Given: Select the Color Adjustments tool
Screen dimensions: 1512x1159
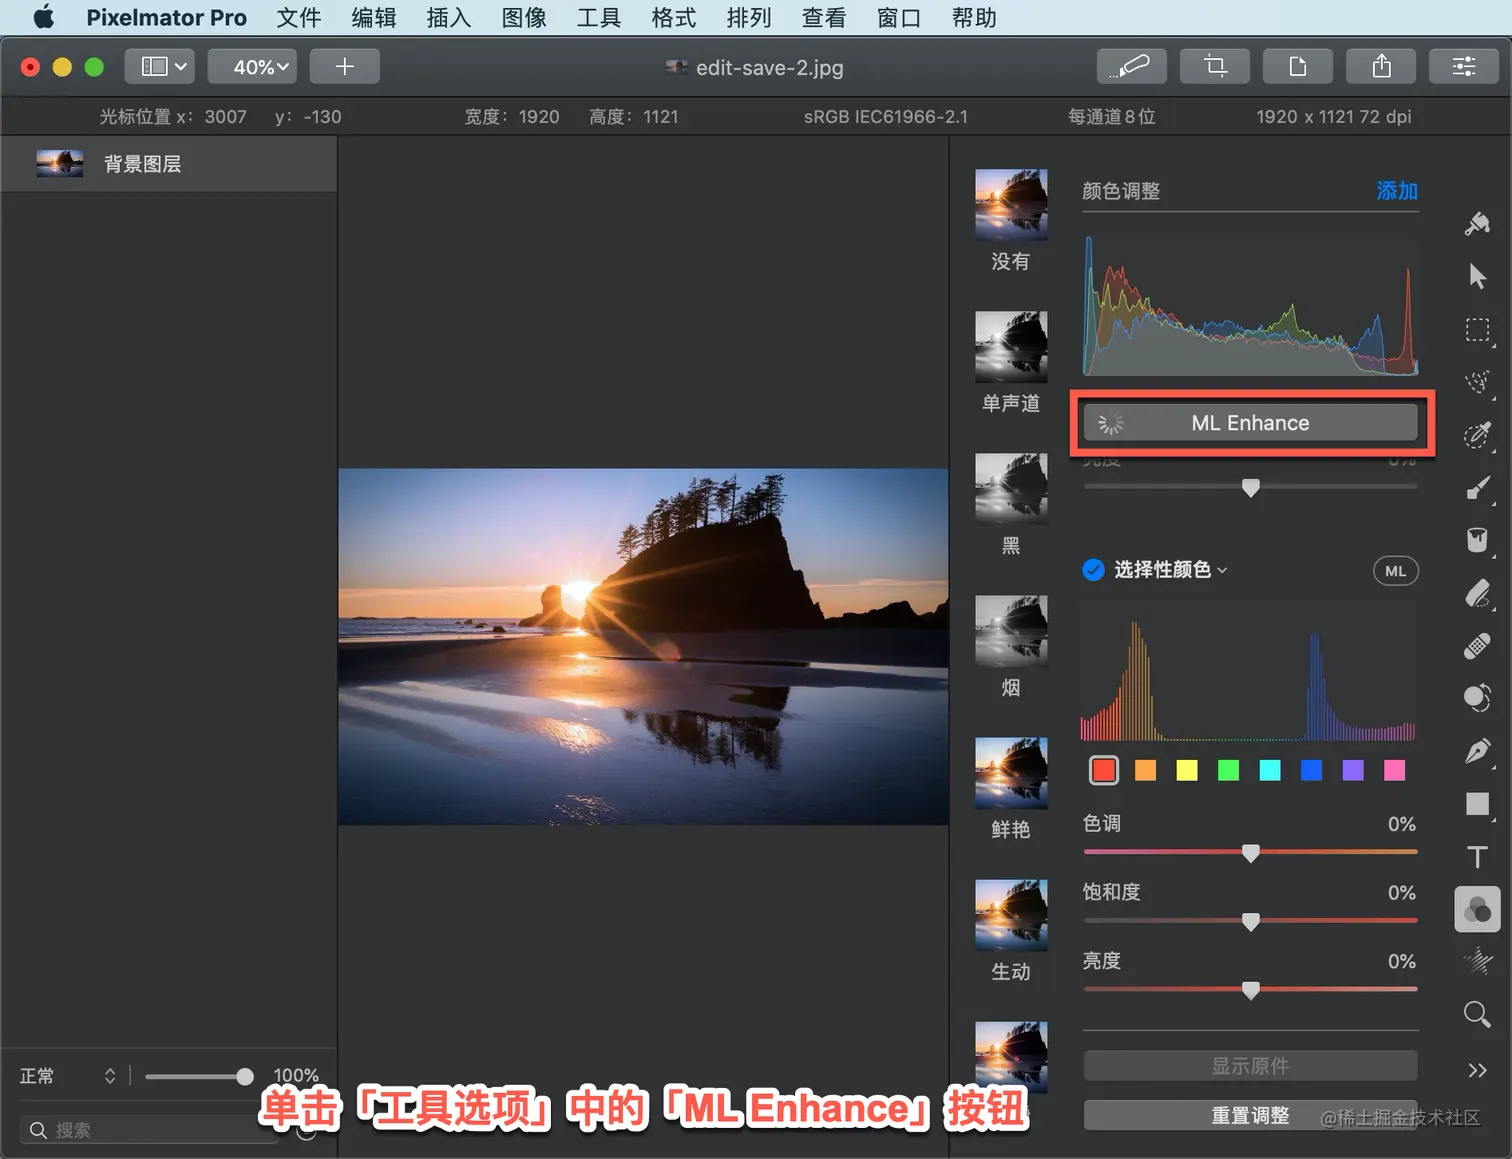Looking at the screenshot, I should click(1477, 910).
